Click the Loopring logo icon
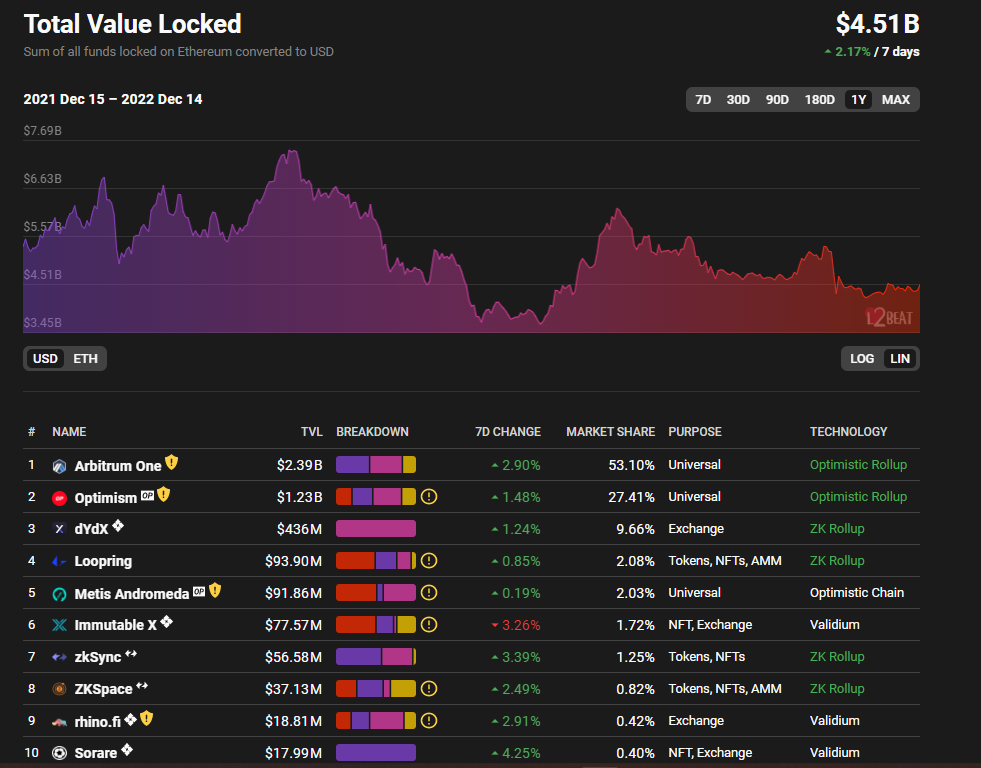 click(59, 562)
